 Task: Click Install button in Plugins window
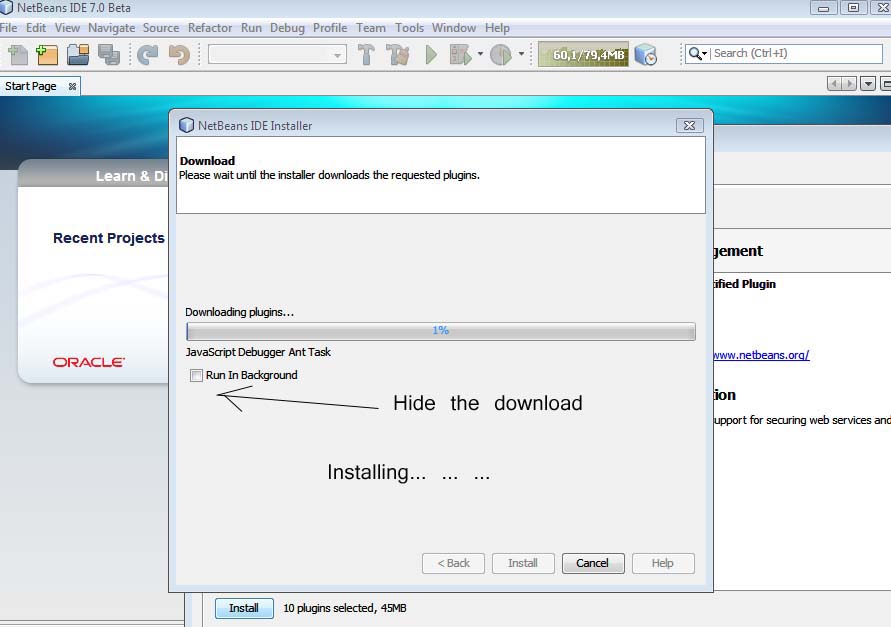[x=244, y=608]
